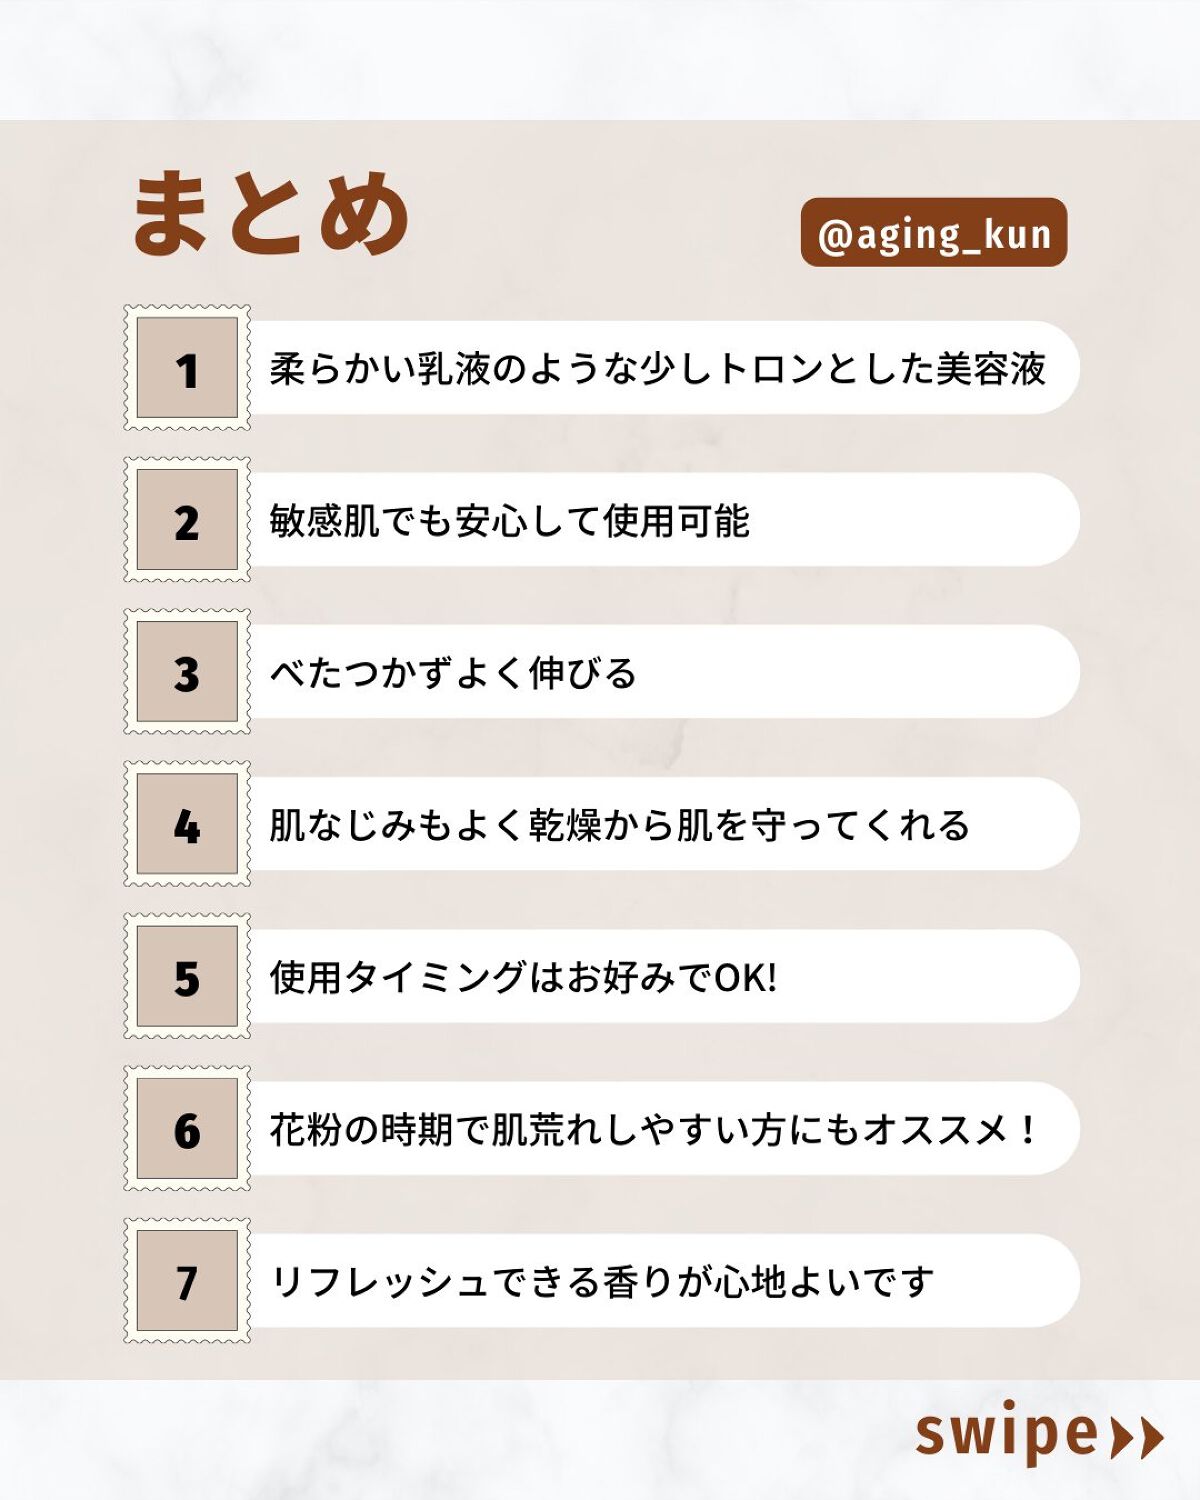Select the 肌なじみもよく乾燥から item

pyautogui.click(x=619, y=825)
